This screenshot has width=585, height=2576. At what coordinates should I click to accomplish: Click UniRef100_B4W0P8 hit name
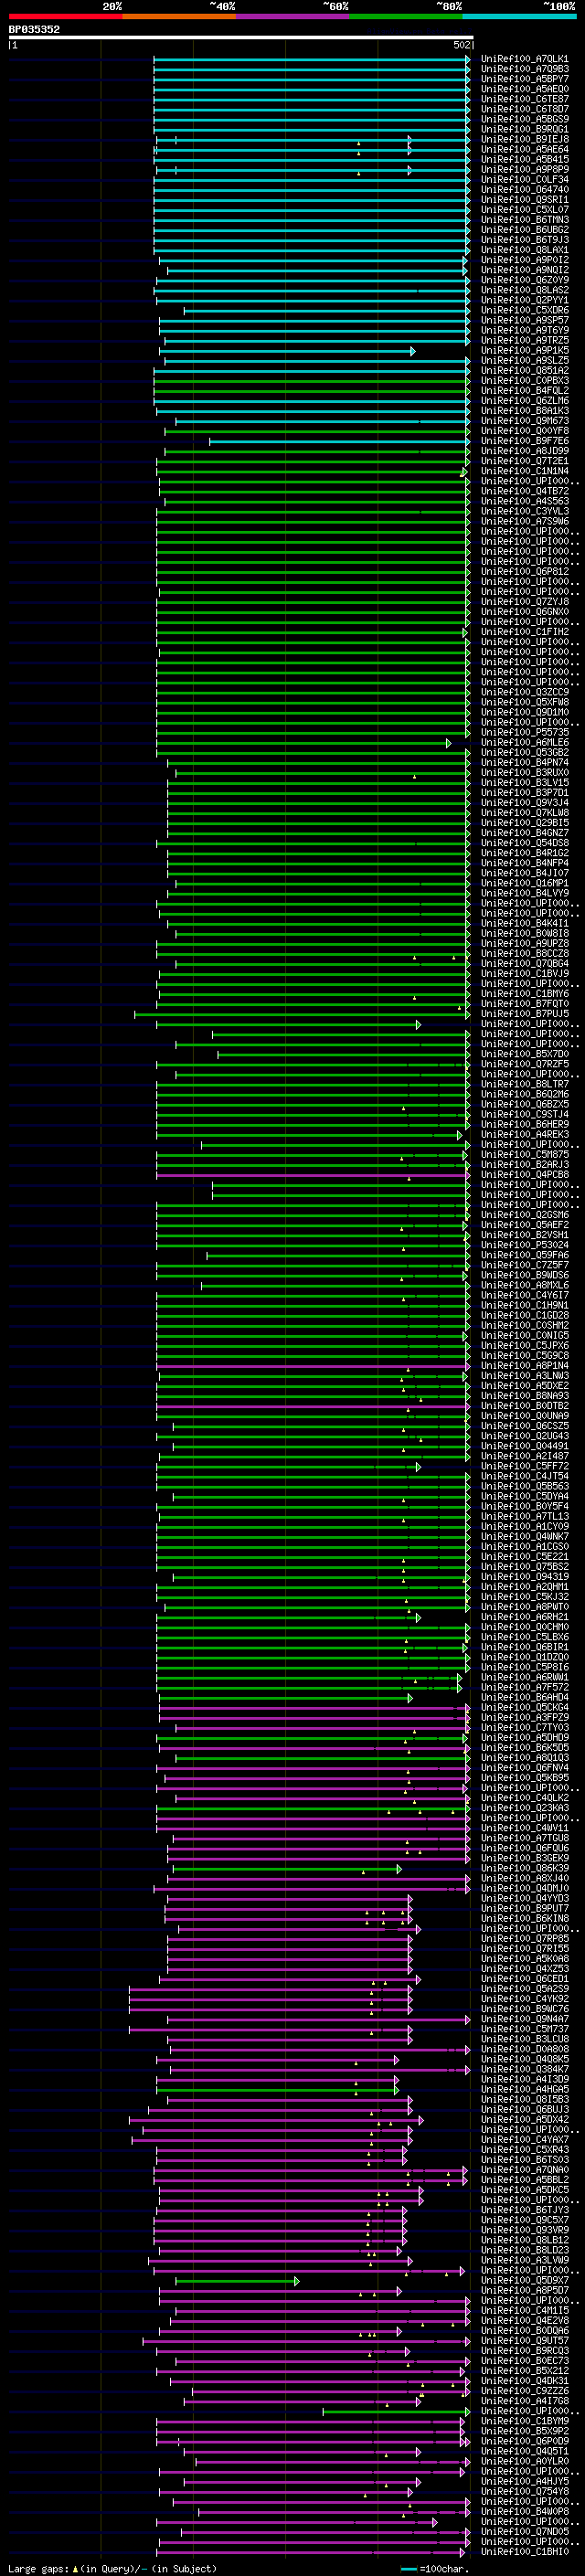click(x=524, y=2511)
